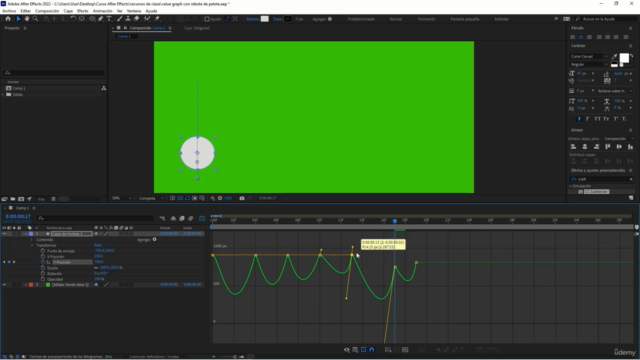Image resolution: width=640 pixels, height=360 pixels.
Task: Hide the Sólido Verde lima layer
Action: (x=4, y=284)
